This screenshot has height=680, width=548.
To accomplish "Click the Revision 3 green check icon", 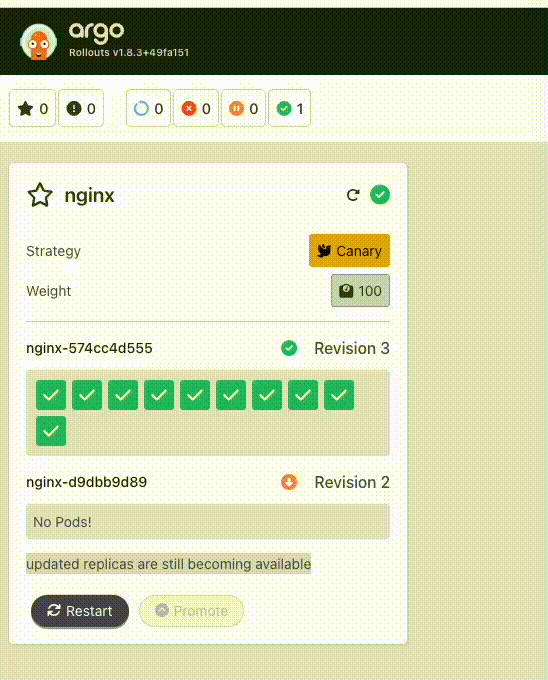I will click(x=289, y=348).
